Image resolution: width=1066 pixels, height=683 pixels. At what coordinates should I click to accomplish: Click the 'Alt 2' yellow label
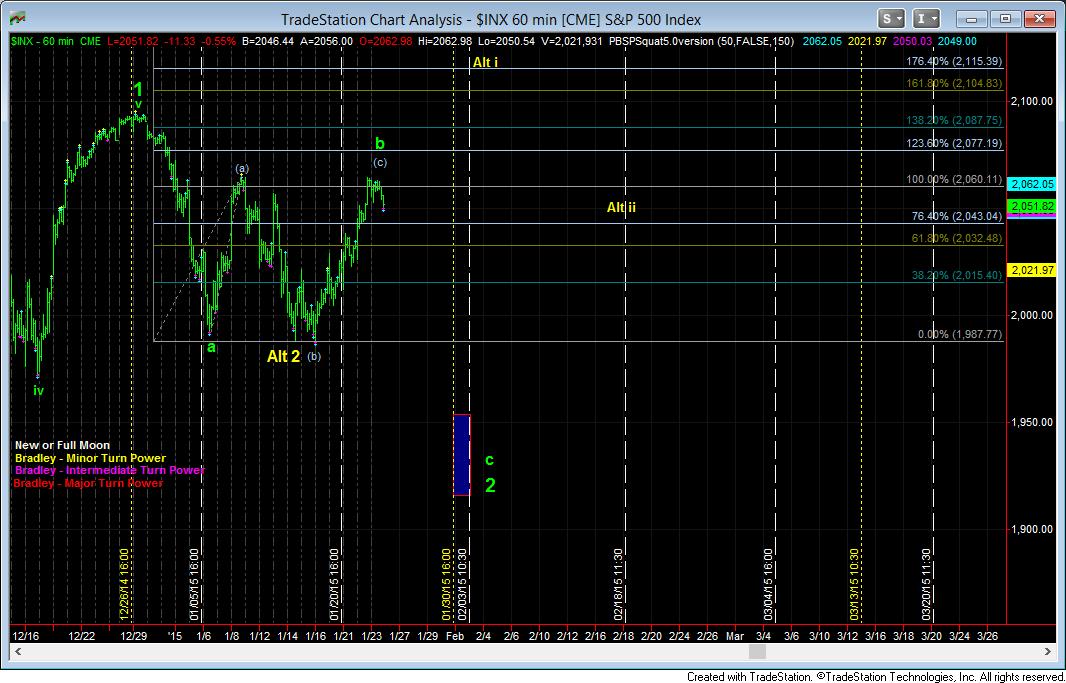click(x=283, y=356)
